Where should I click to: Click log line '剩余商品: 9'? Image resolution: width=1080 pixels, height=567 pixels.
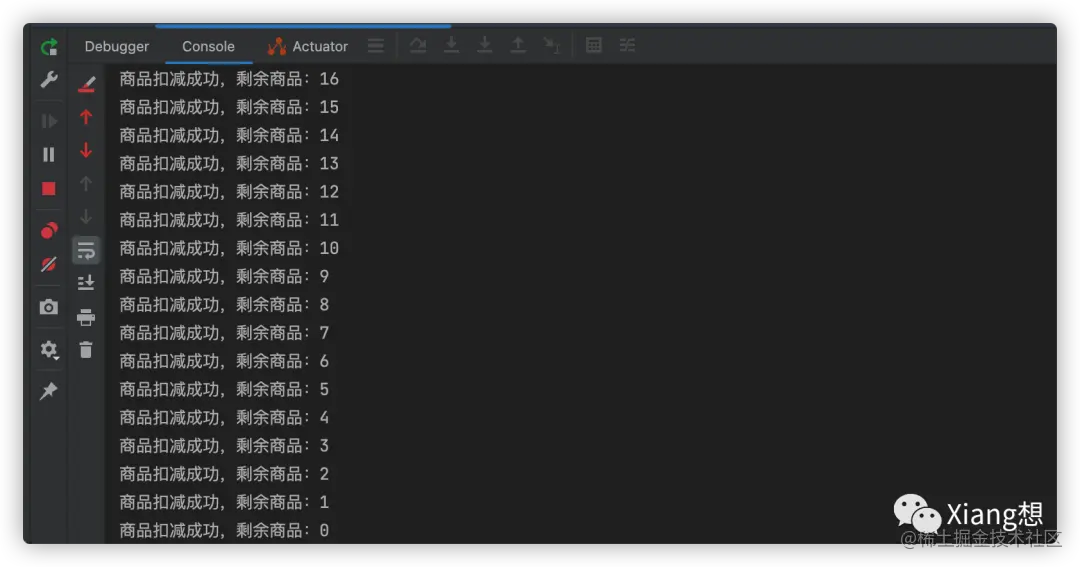coord(225,277)
